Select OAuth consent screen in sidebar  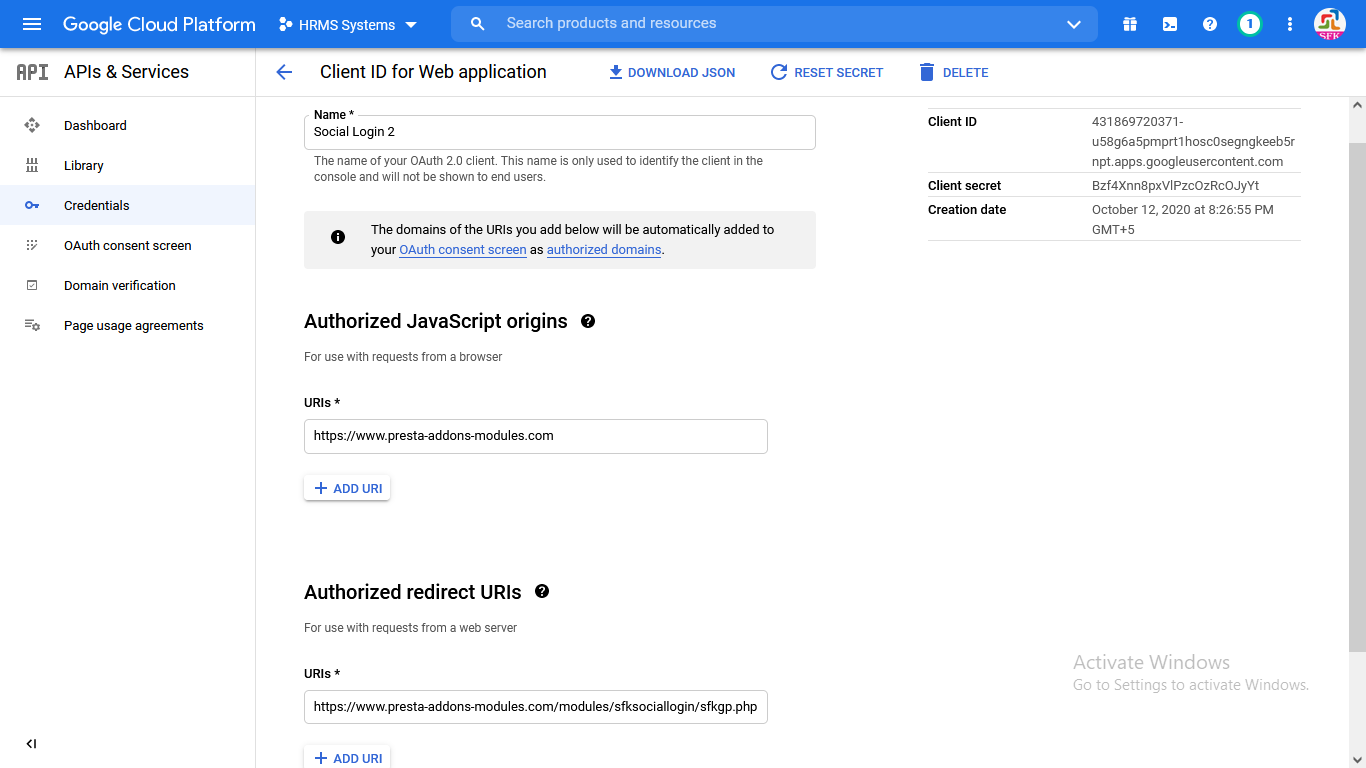[127, 245]
